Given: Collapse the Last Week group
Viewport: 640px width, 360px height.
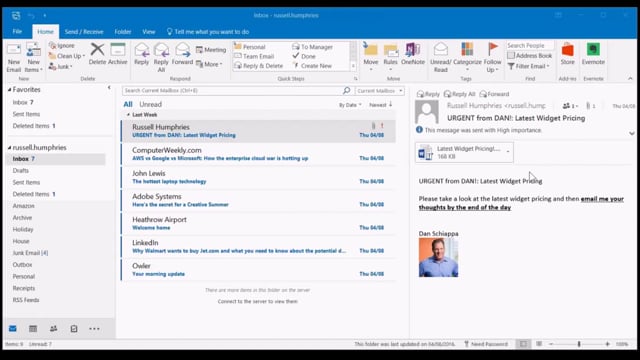Looking at the screenshot, I should coord(128,115).
